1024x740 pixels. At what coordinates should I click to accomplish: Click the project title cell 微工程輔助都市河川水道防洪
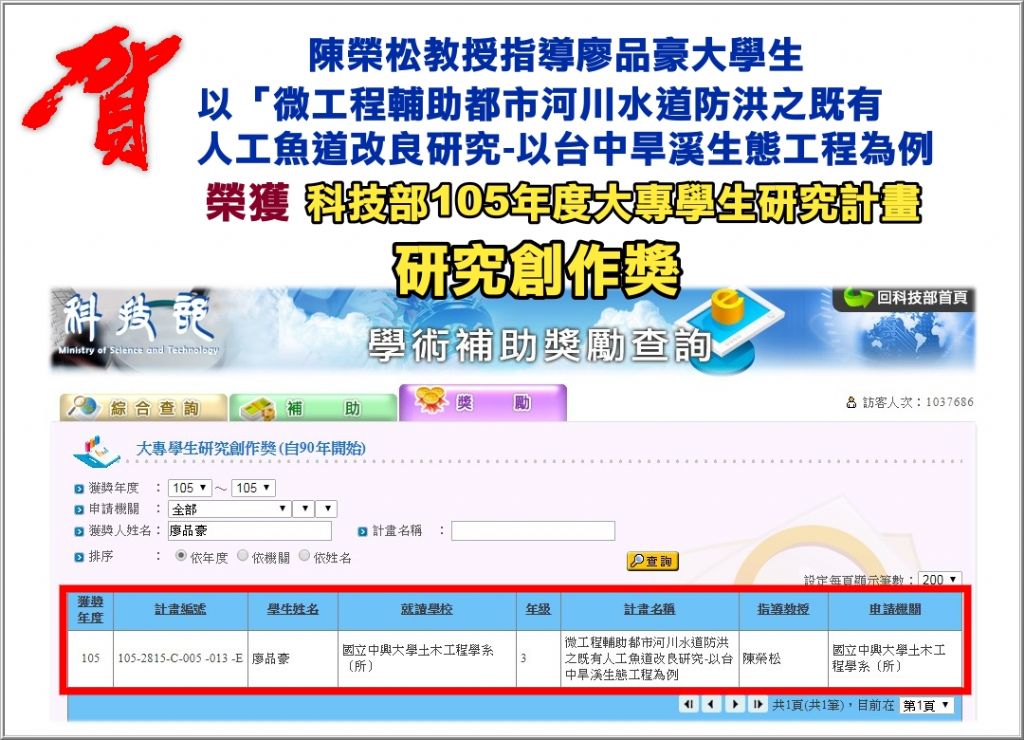pyautogui.click(x=648, y=658)
